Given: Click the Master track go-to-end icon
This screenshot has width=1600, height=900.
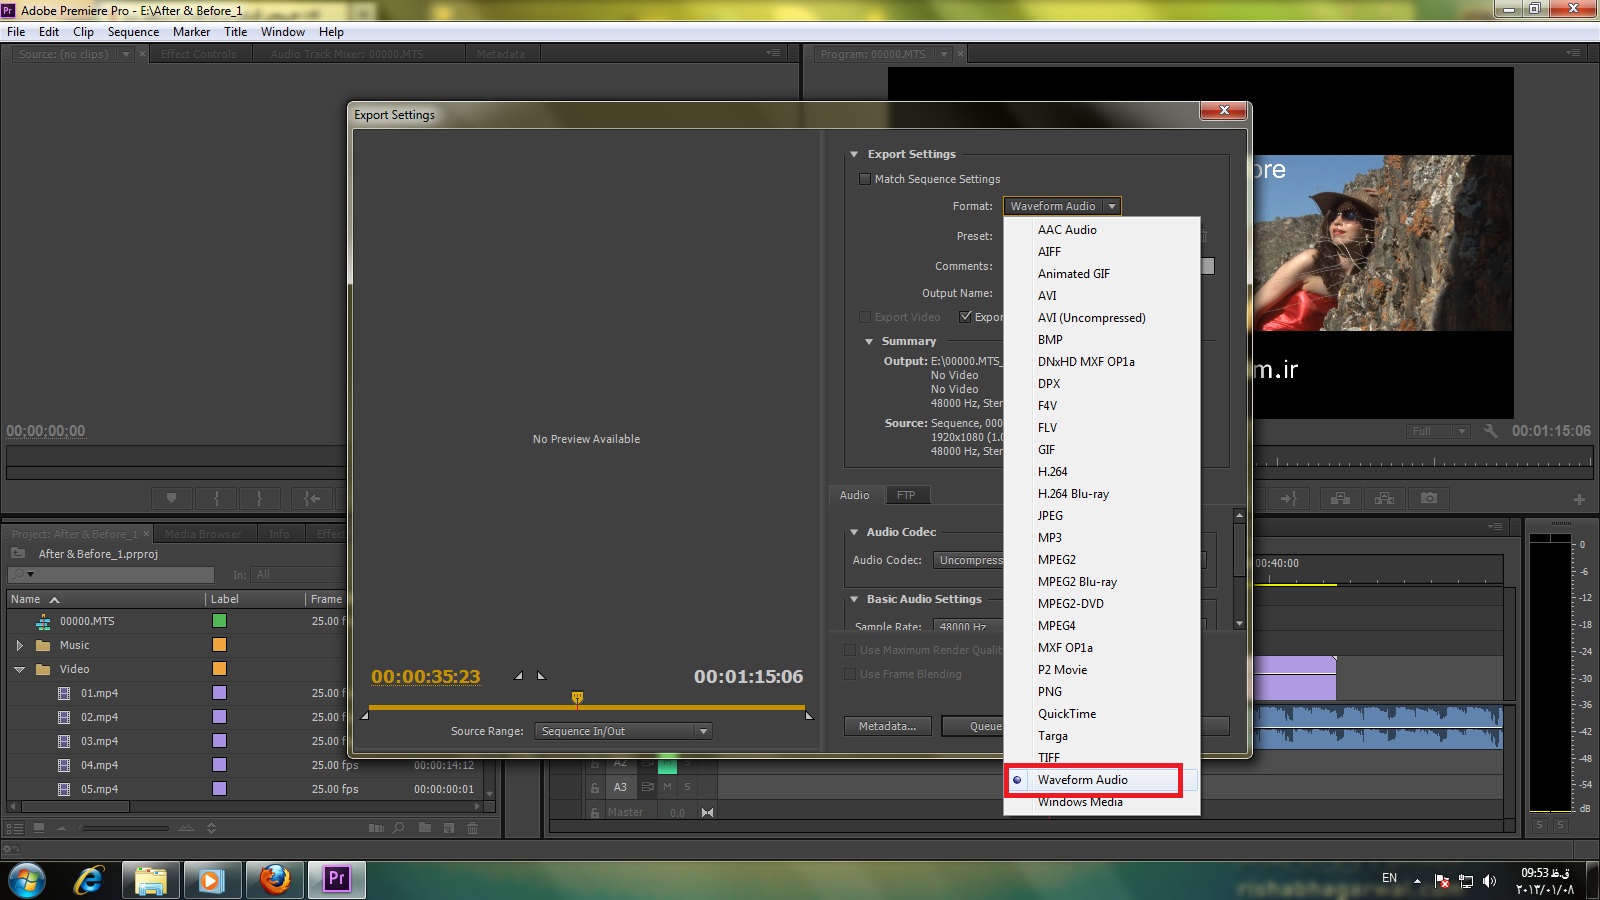Looking at the screenshot, I should [707, 812].
